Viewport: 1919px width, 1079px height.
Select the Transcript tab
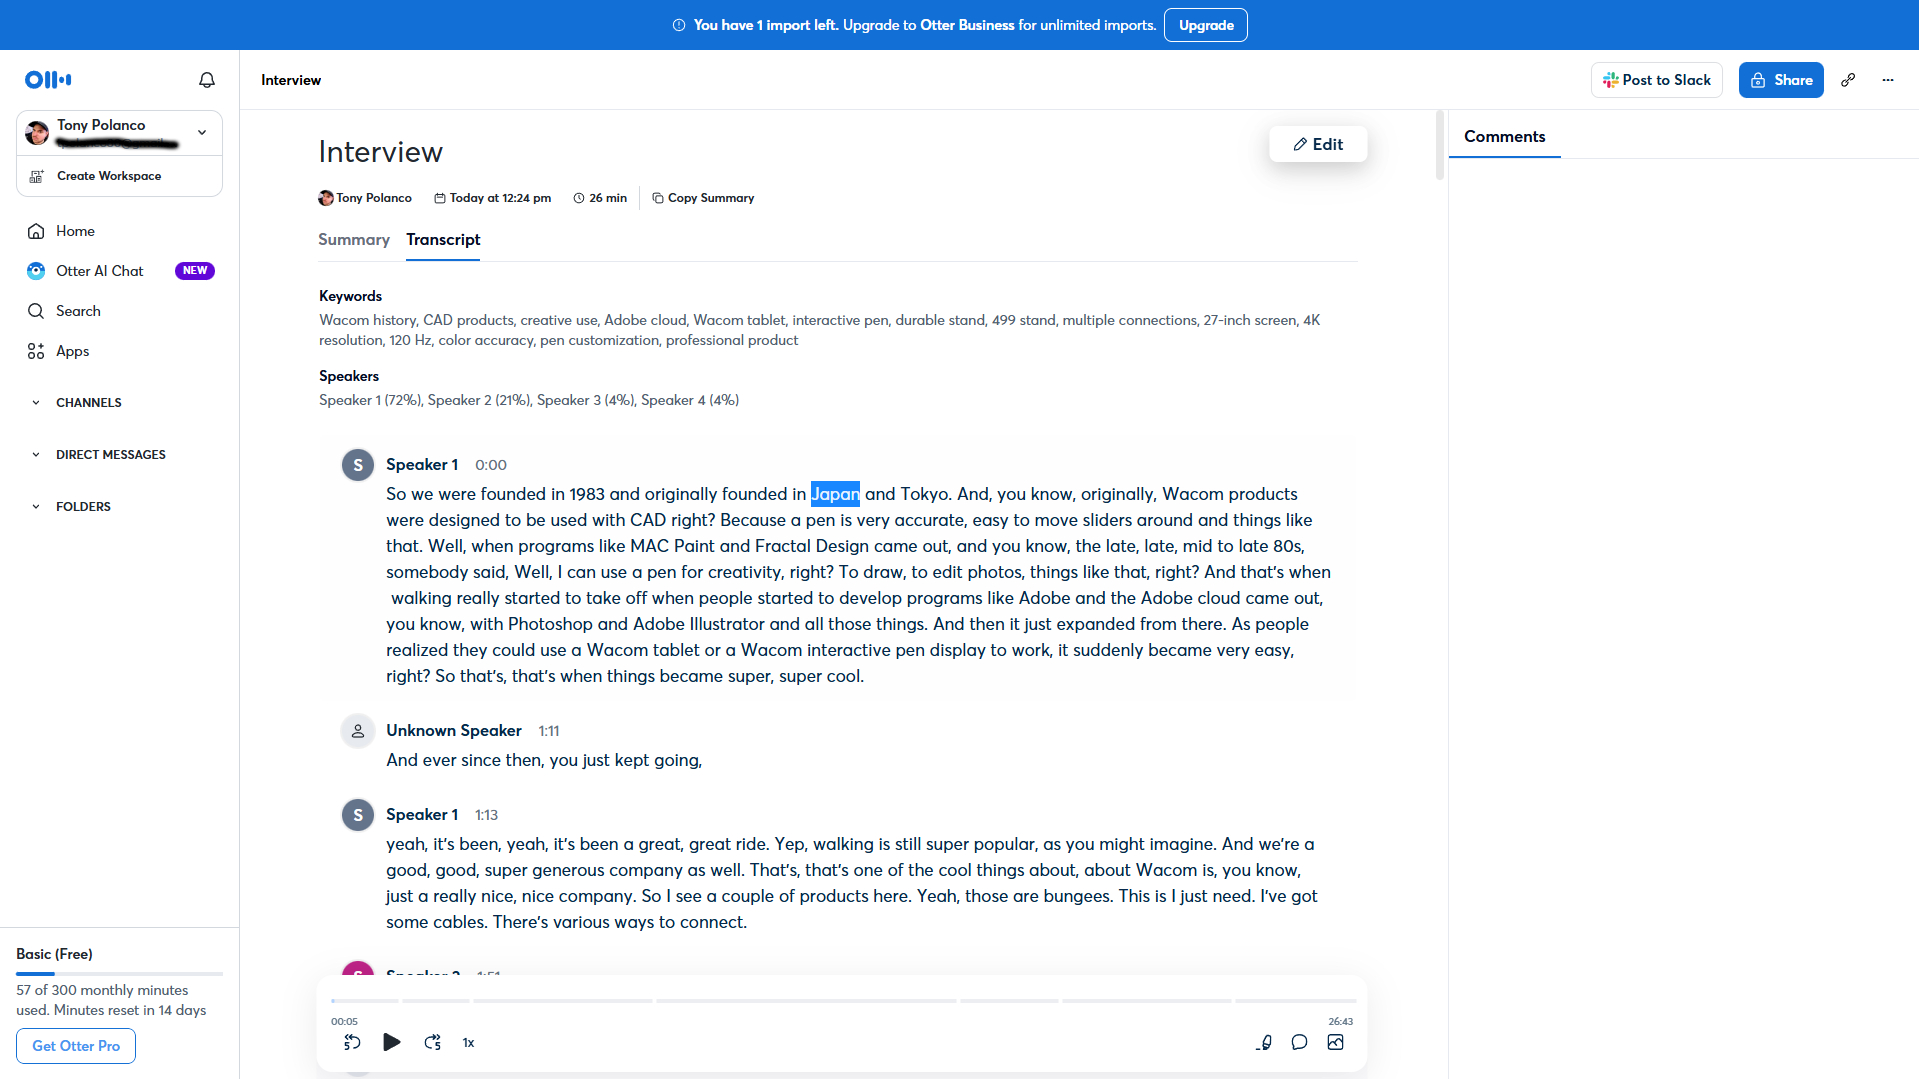(443, 240)
